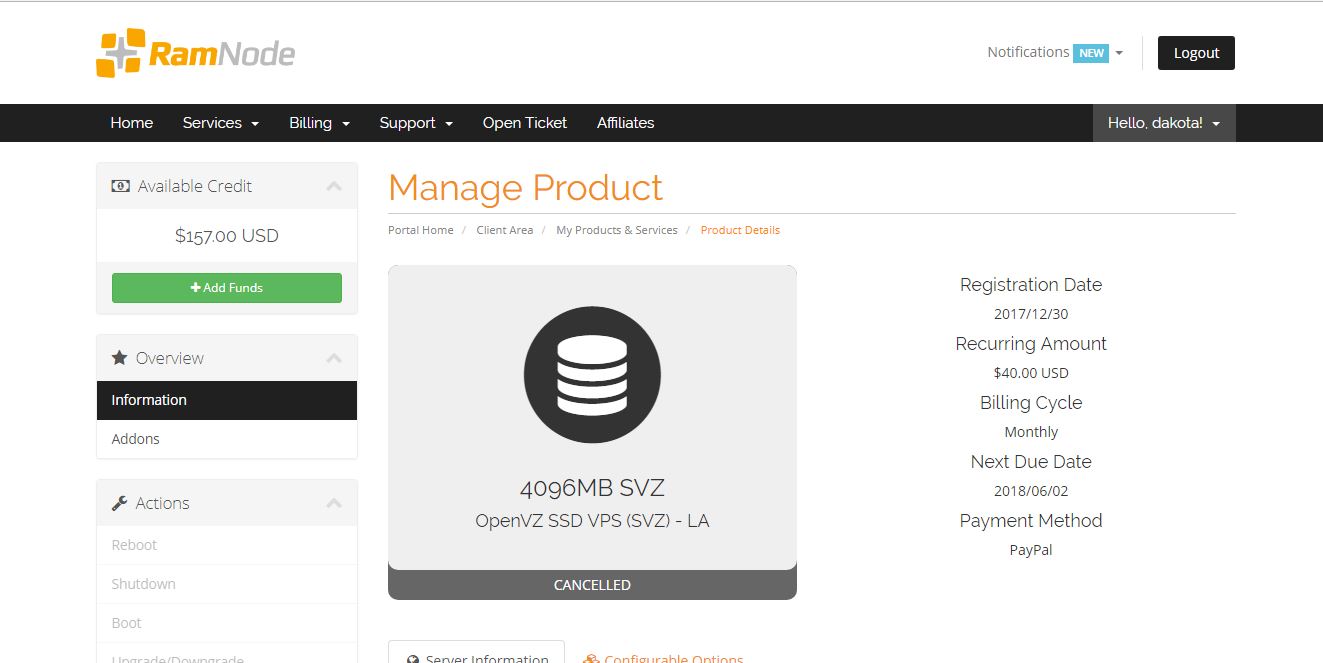This screenshot has width=1323, height=663.
Task: Click the RamNode logo
Action: coord(196,53)
